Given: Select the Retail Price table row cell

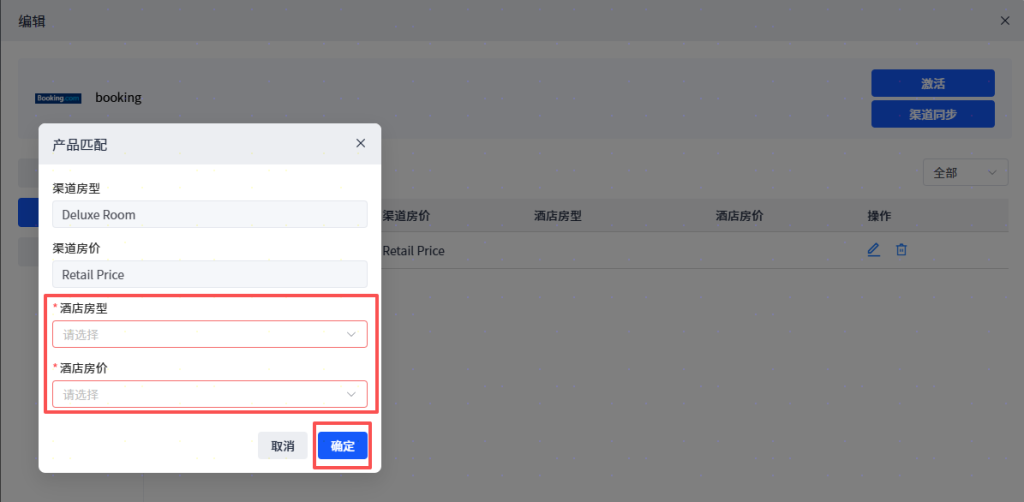Looking at the screenshot, I should point(414,251).
